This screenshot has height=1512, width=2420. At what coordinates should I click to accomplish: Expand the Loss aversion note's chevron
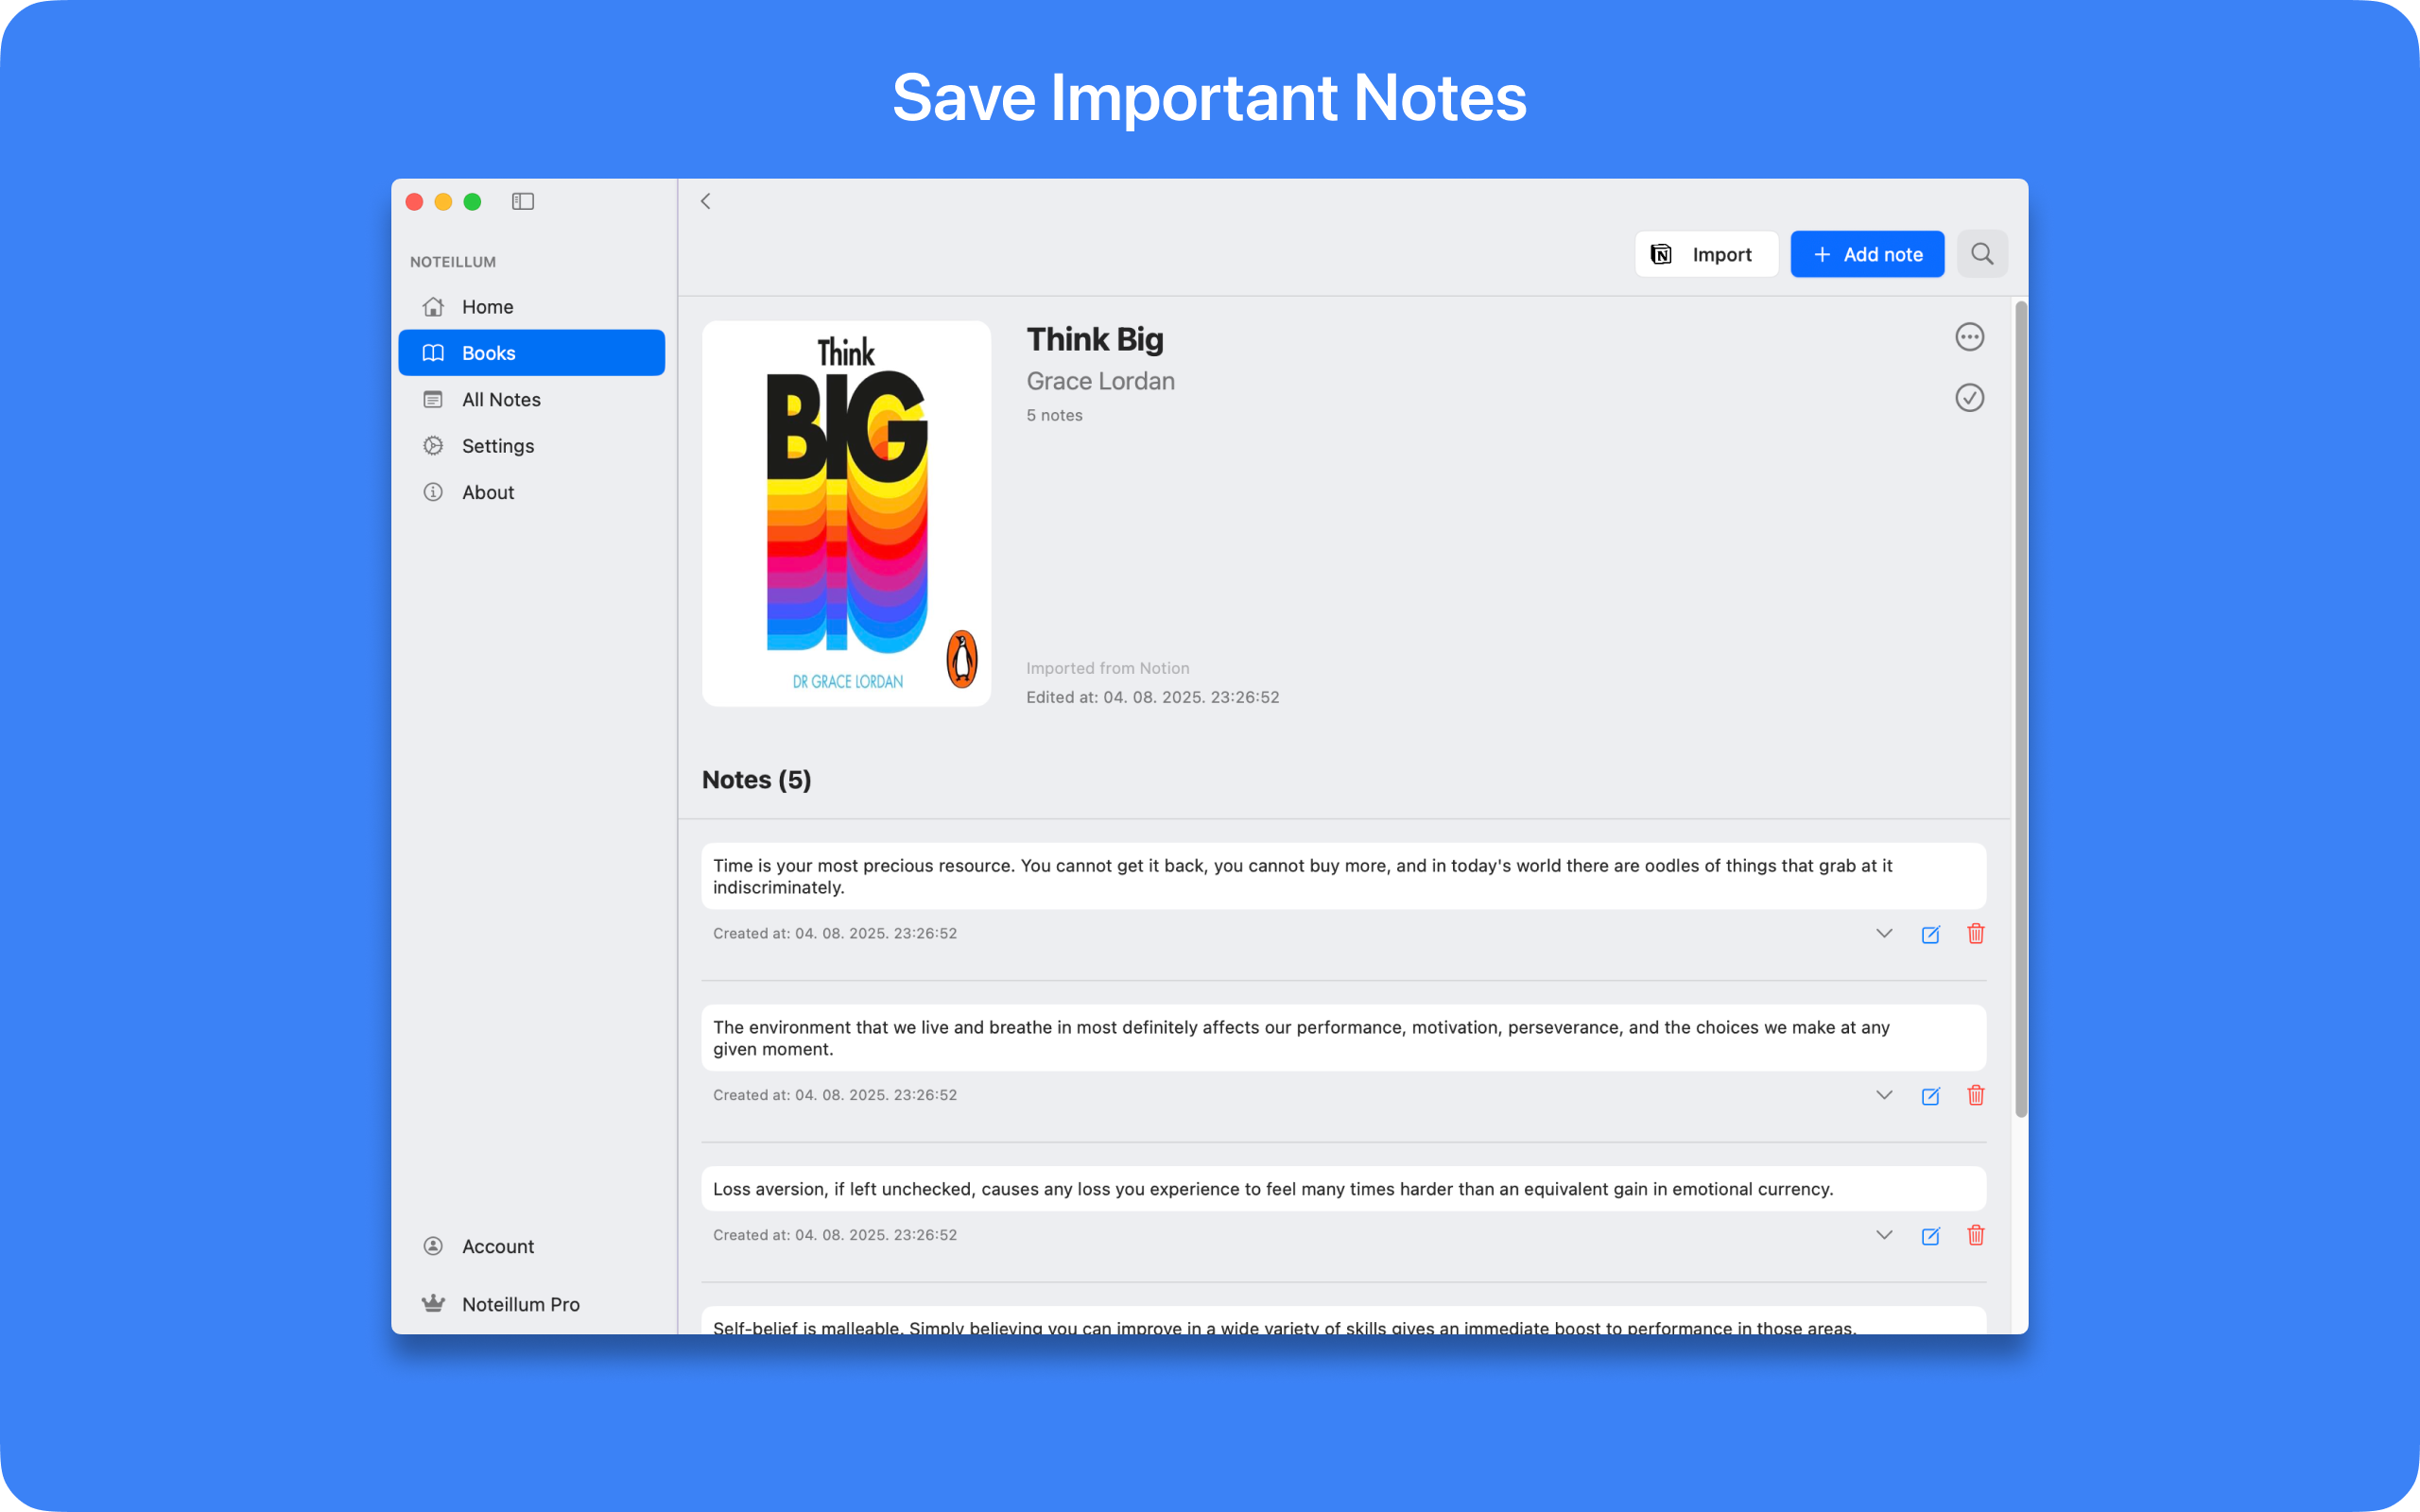click(x=1884, y=1235)
